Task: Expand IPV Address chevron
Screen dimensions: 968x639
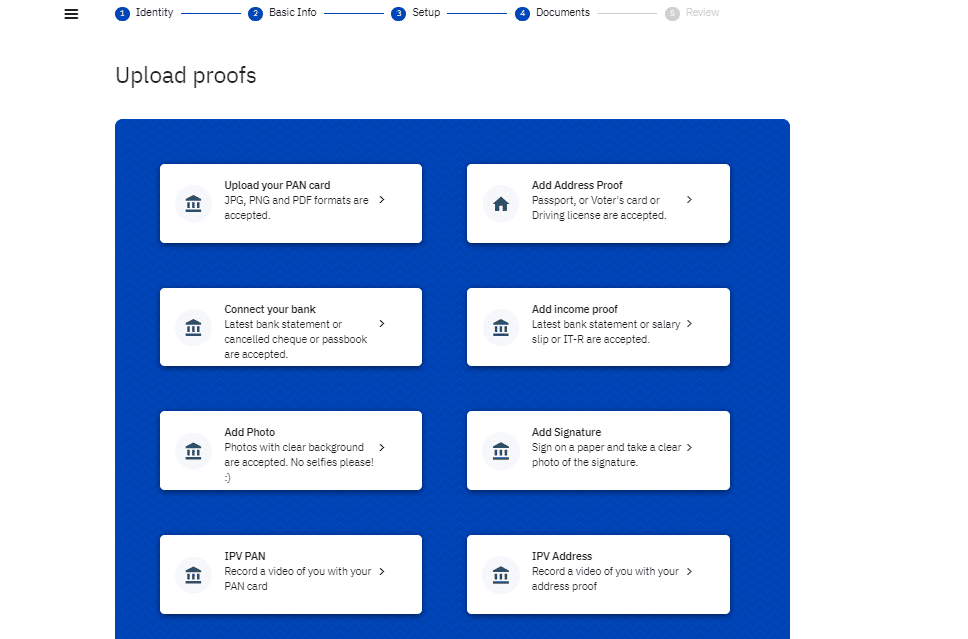Action: pos(689,571)
